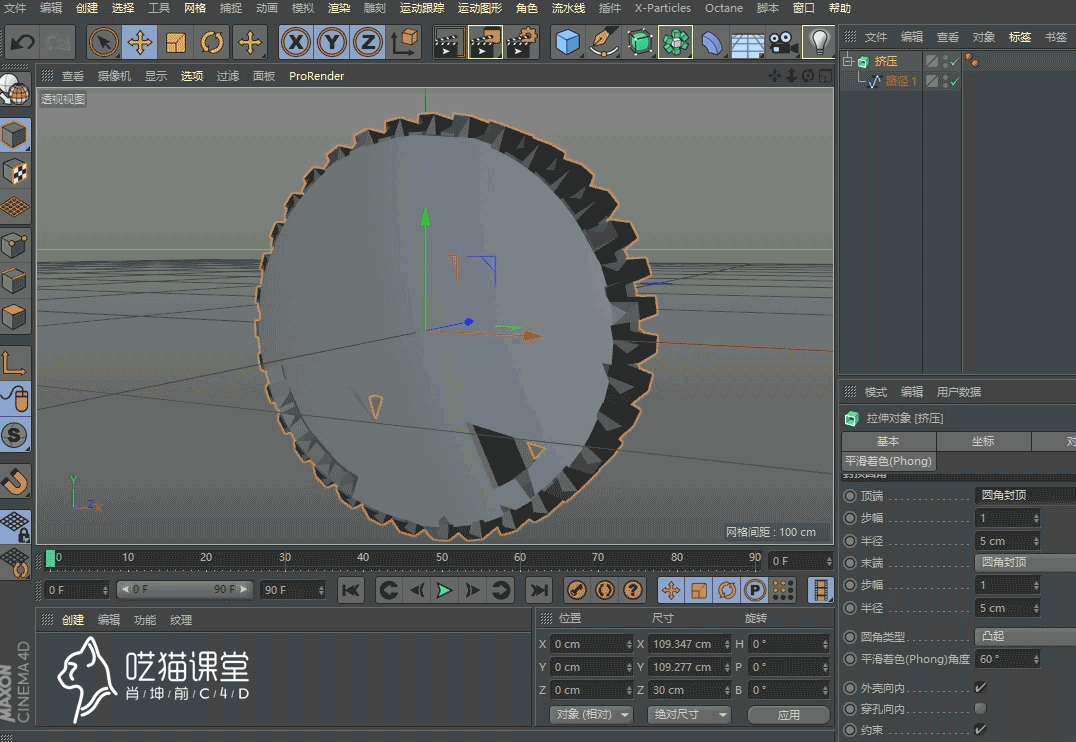Switch to Points mode
This screenshot has height=742, width=1076.
(15, 244)
